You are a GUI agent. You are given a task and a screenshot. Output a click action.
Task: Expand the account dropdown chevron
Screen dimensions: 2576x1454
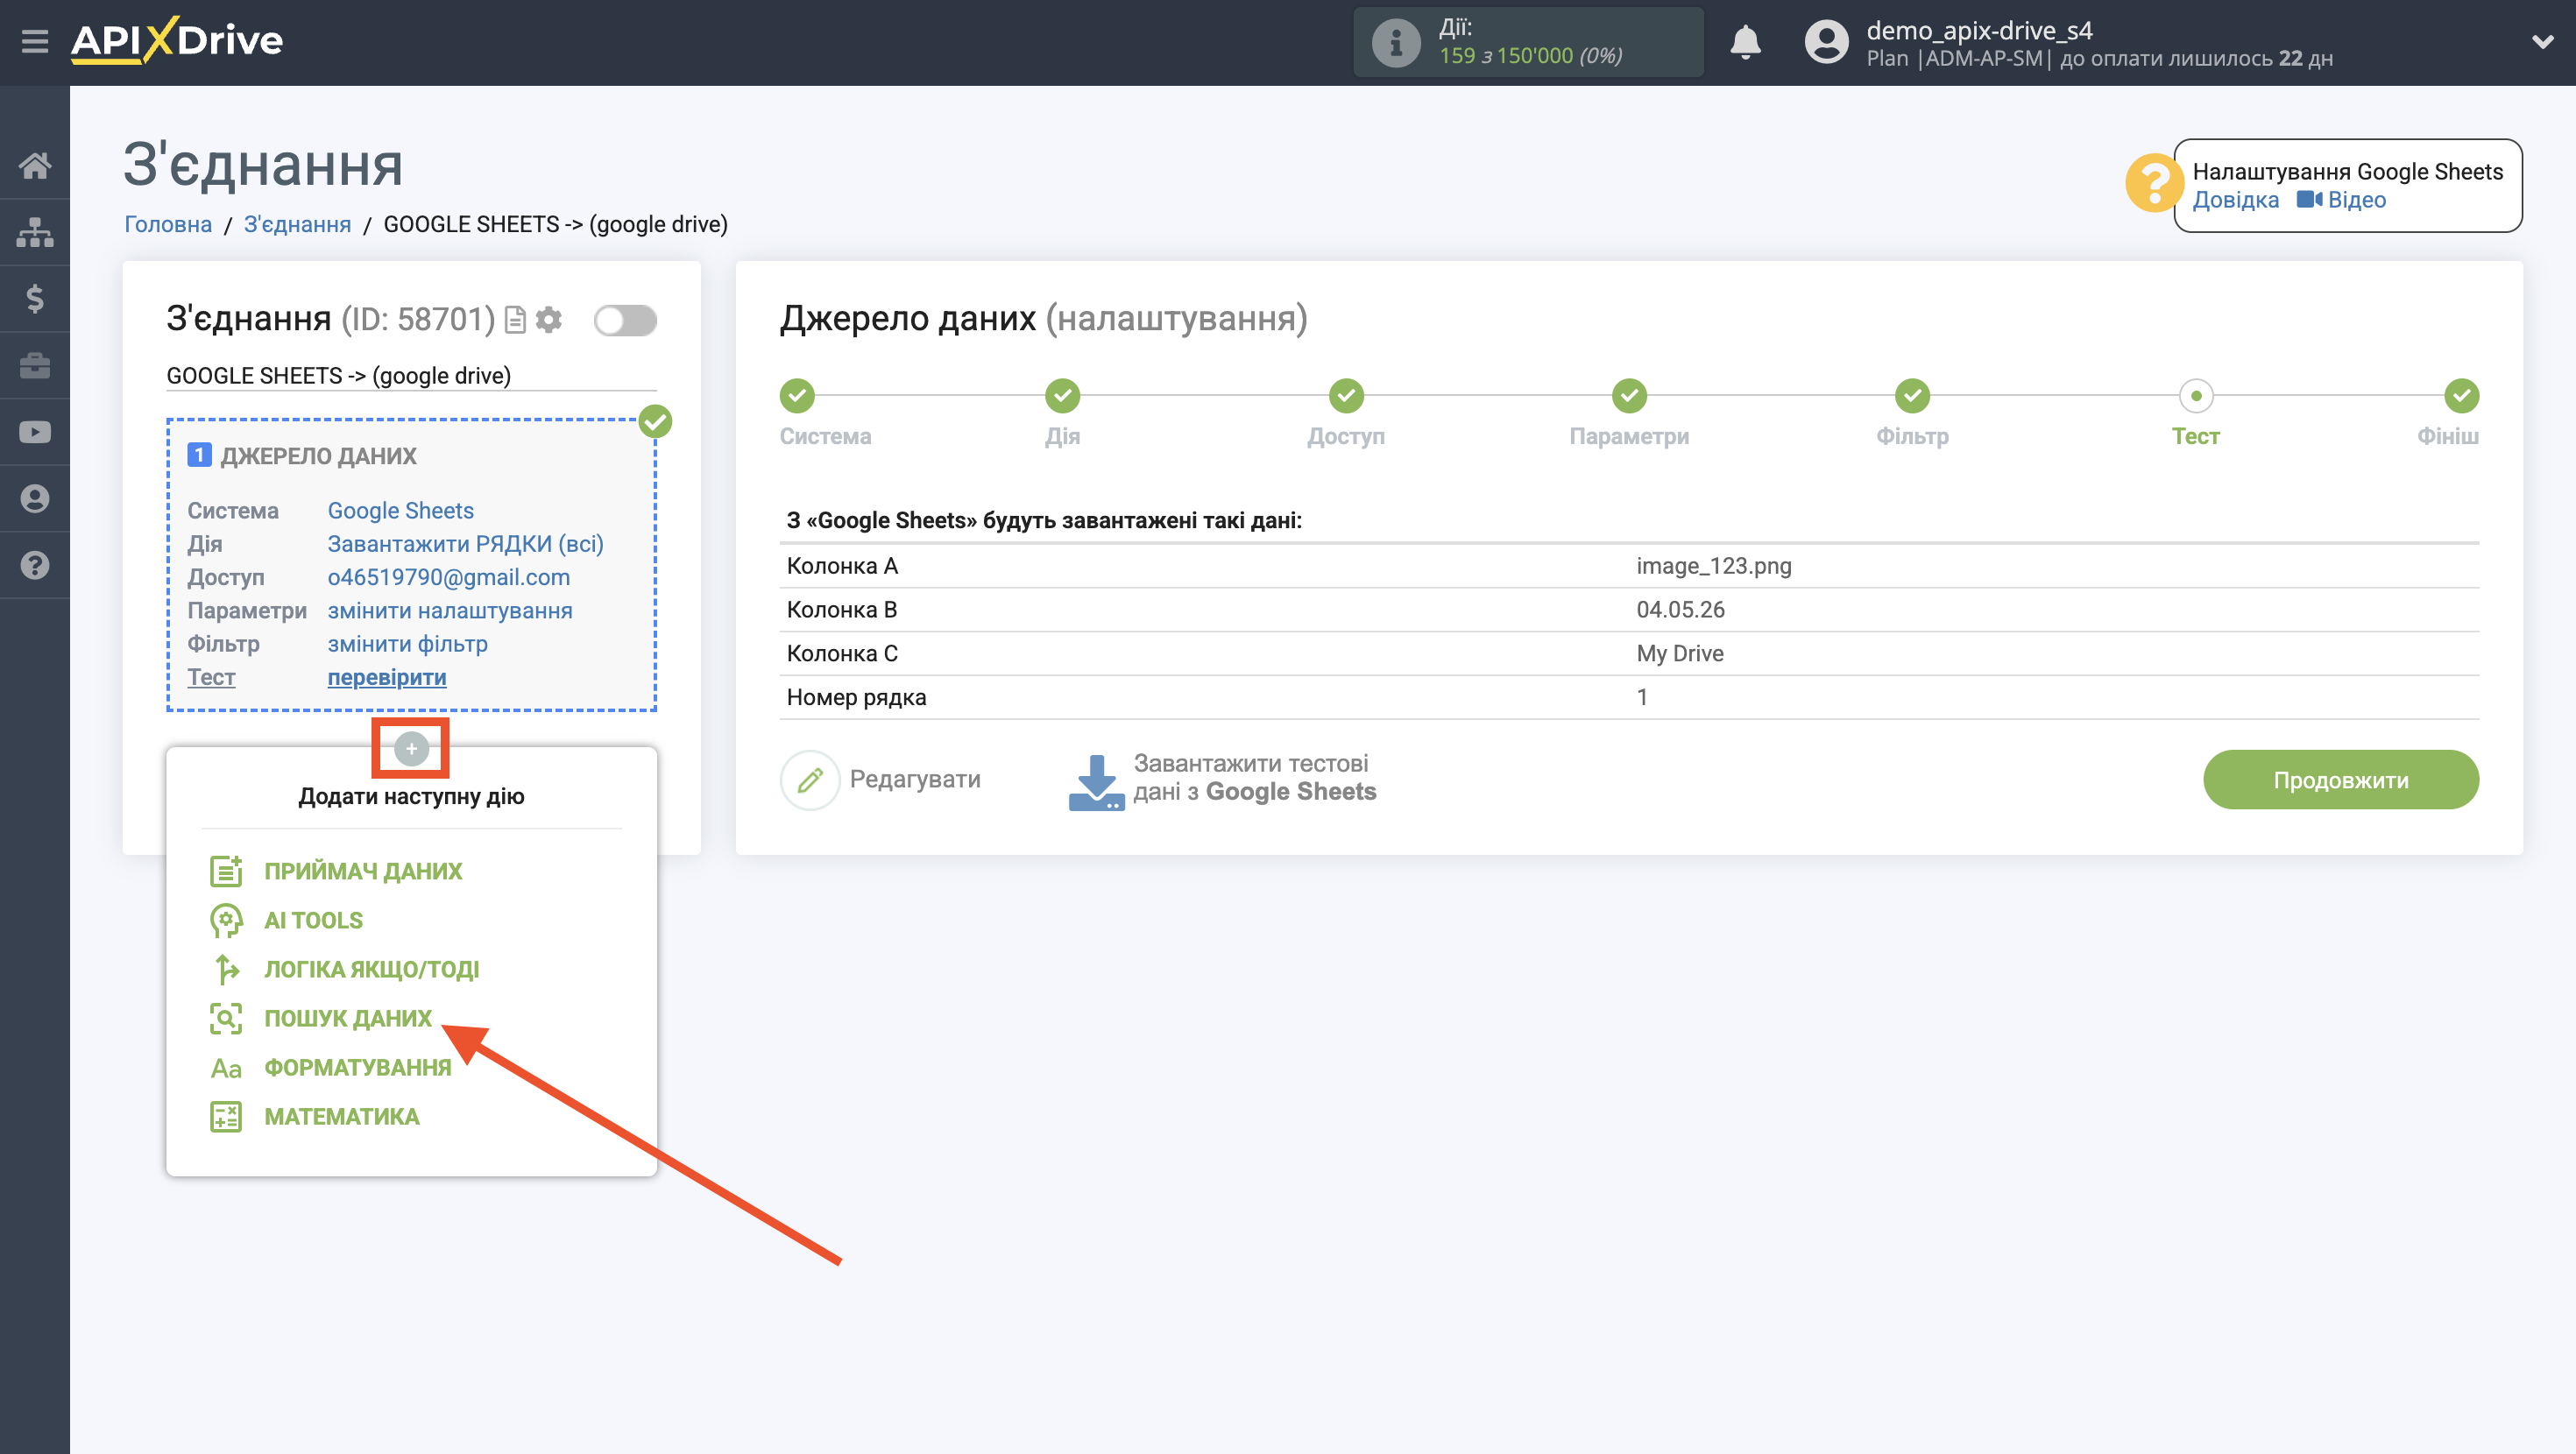click(x=2542, y=42)
